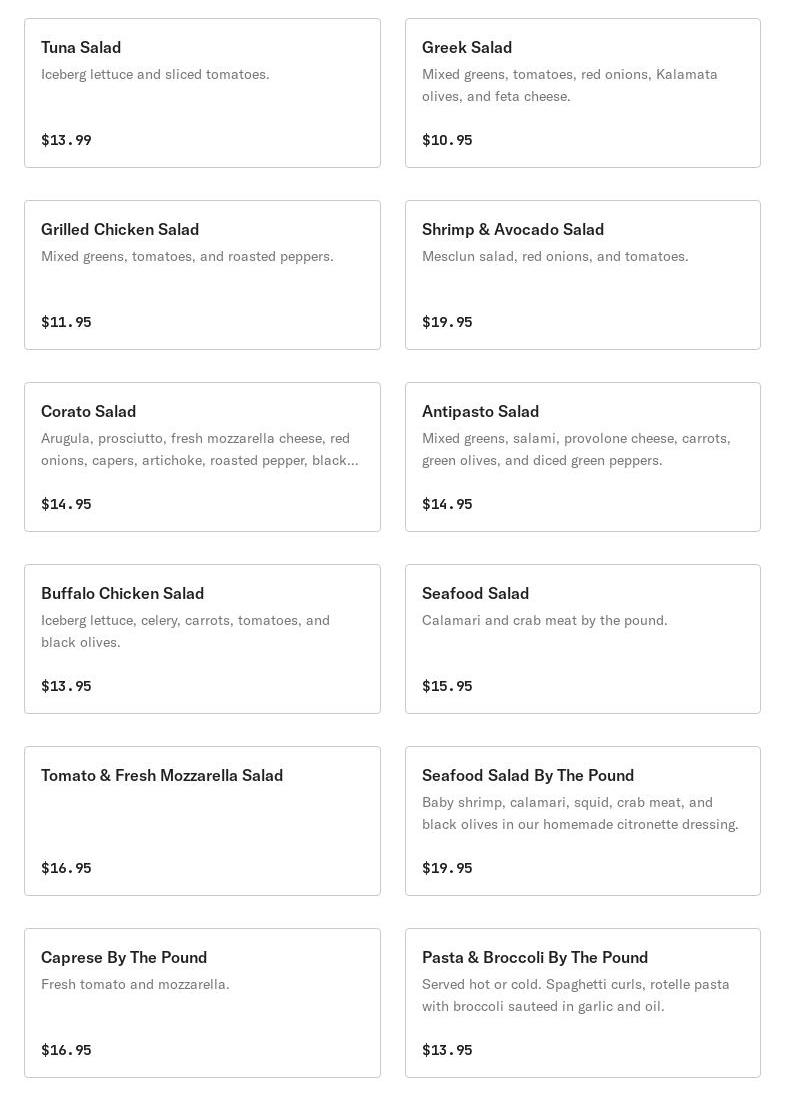Open the Tuna Salad menu item
This screenshot has height=1099, width=785.
coord(203,93)
